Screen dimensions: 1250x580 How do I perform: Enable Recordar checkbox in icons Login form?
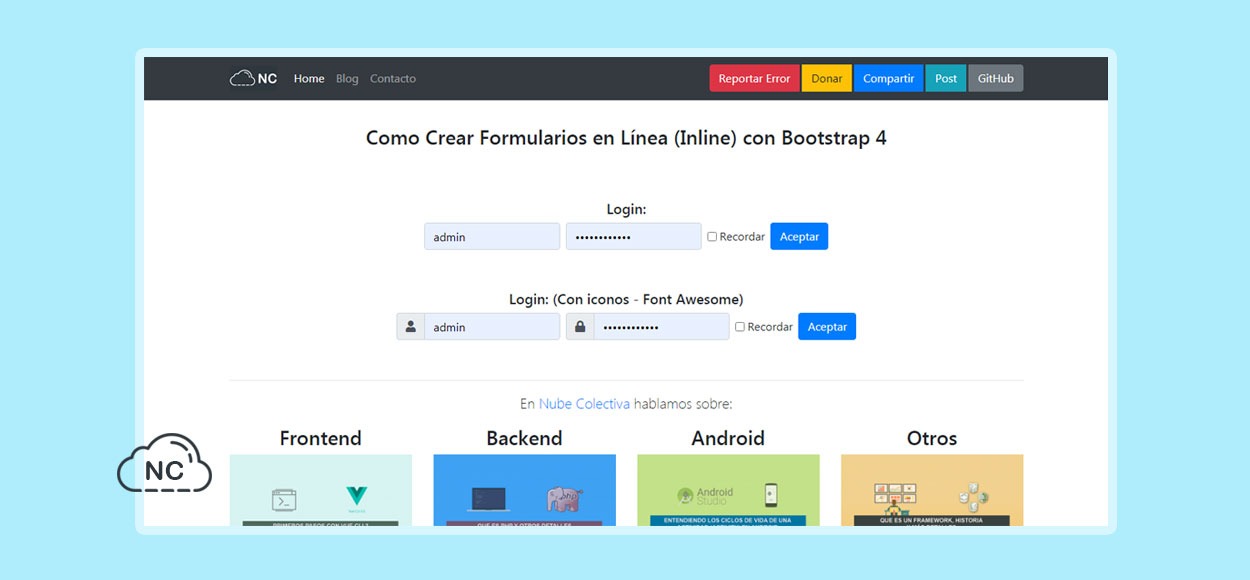click(740, 327)
